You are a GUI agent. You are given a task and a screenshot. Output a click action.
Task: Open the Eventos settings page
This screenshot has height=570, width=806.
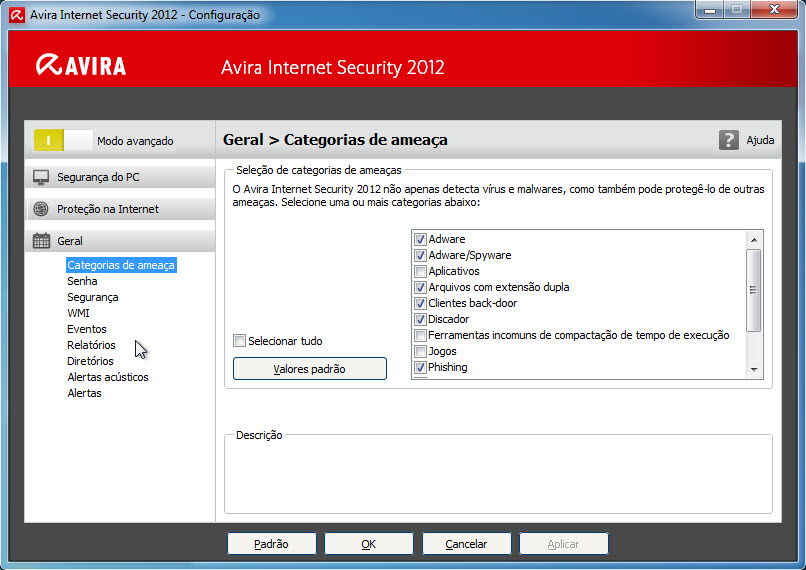pyautogui.click(x=87, y=329)
